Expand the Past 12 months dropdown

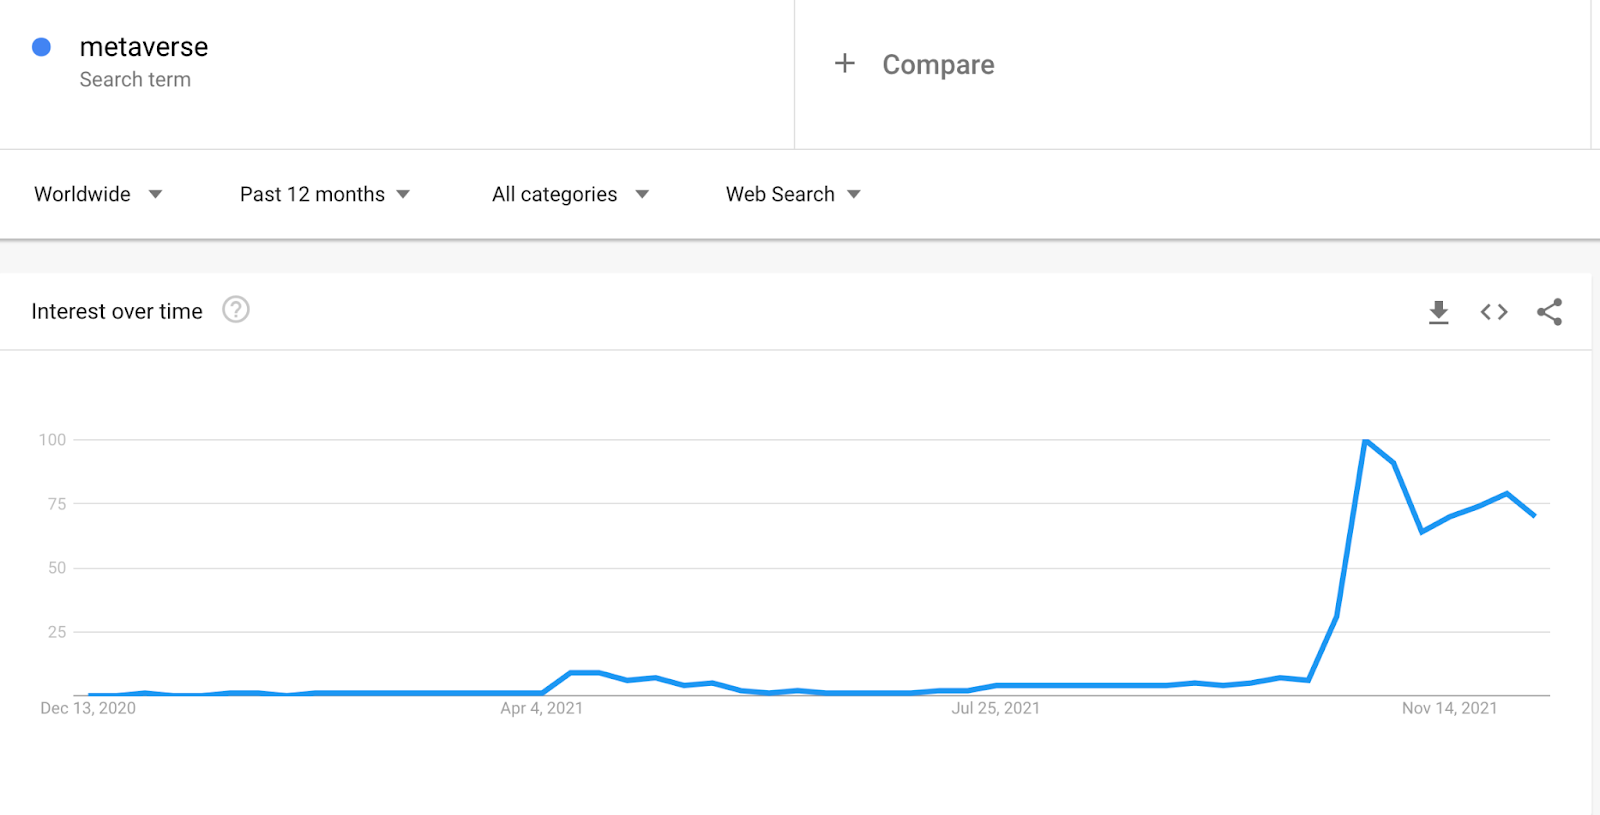(325, 194)
